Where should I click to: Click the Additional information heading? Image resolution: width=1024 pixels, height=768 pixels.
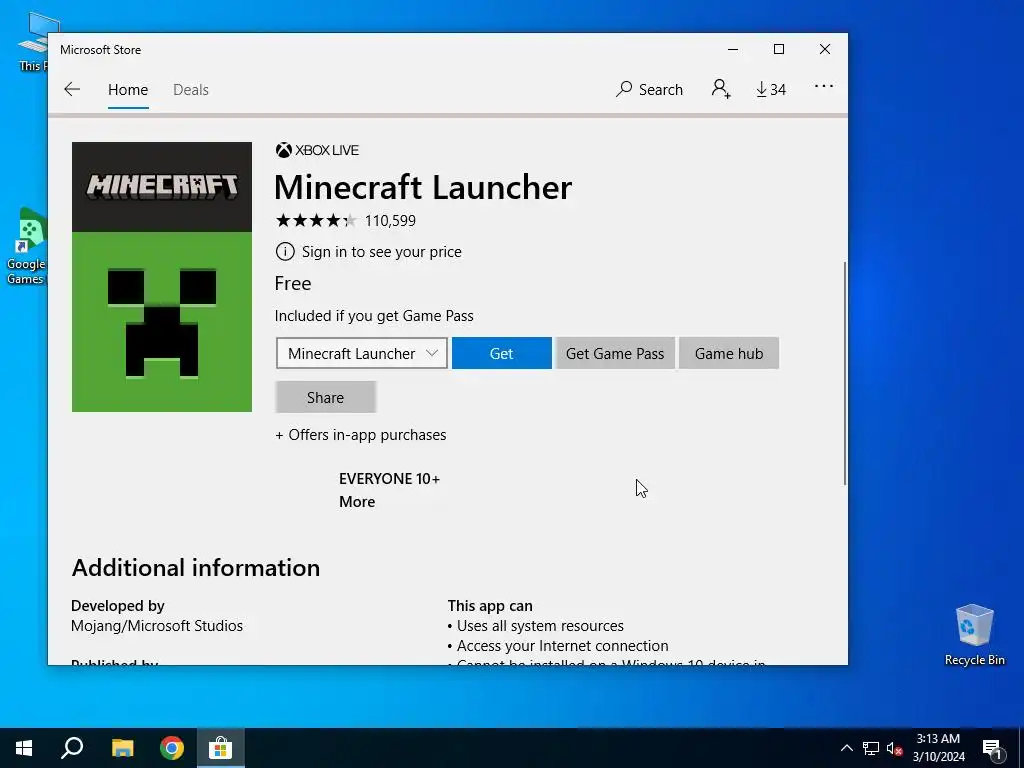pos(196,568)
